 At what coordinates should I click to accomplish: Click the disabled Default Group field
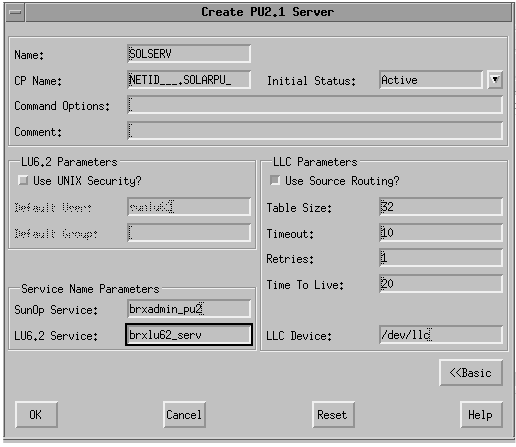tap(189, 233)
